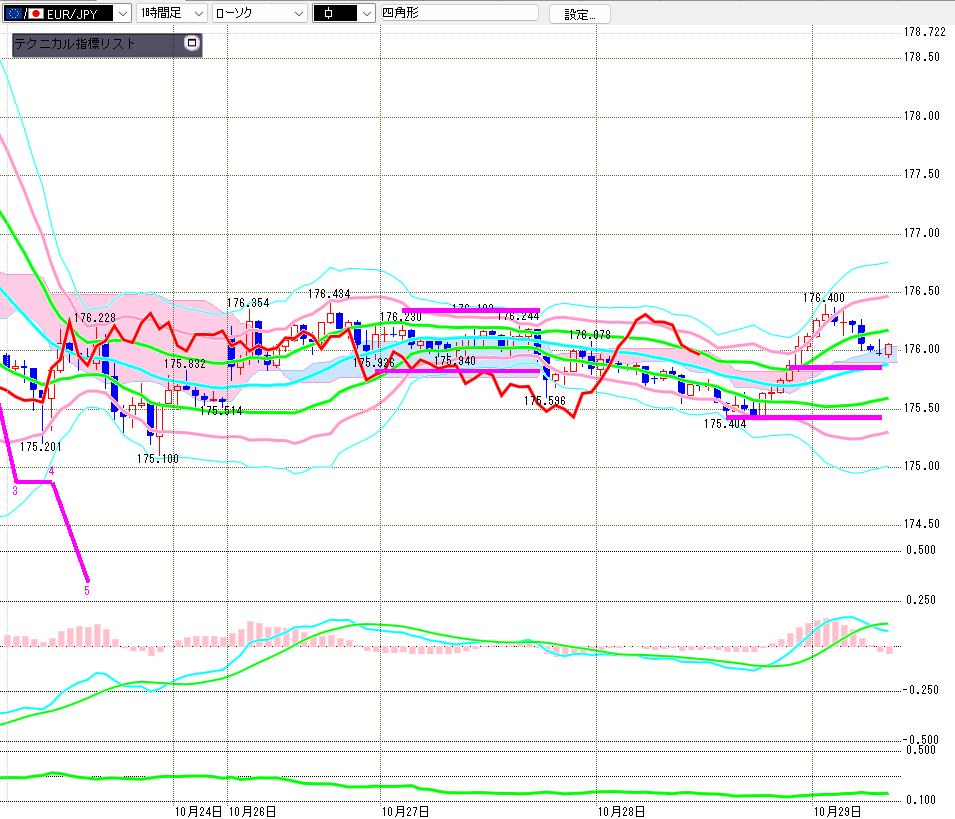Click the 178.50 price axis label
Viewport: 955px width, 819px height.
[922, 57]
